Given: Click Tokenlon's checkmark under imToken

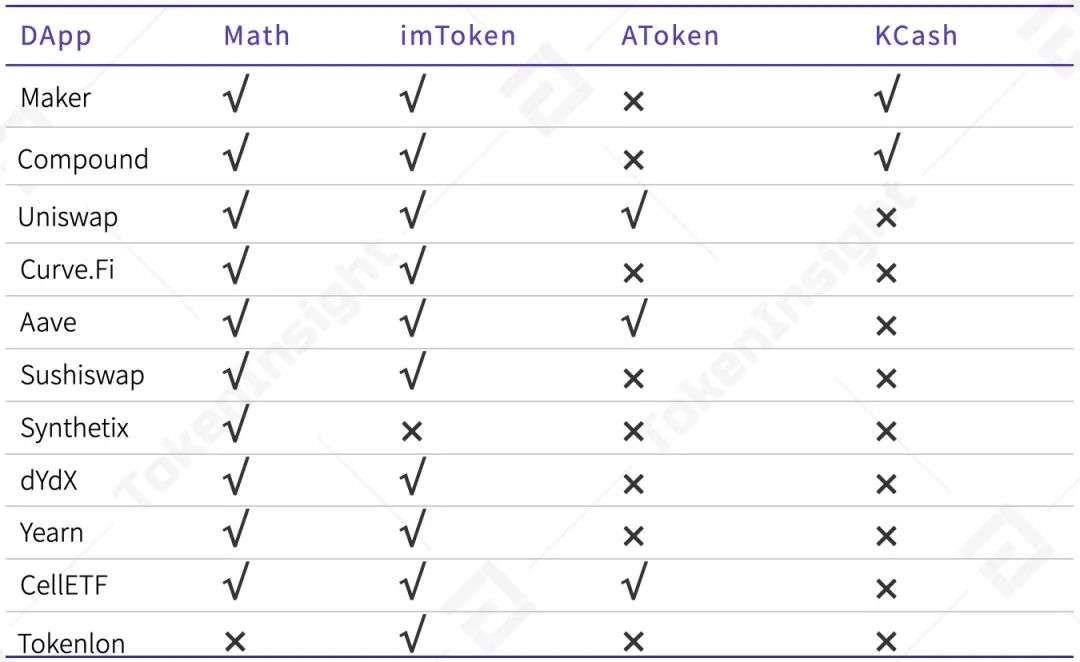Looking at the screenshot, I should 412,635.
